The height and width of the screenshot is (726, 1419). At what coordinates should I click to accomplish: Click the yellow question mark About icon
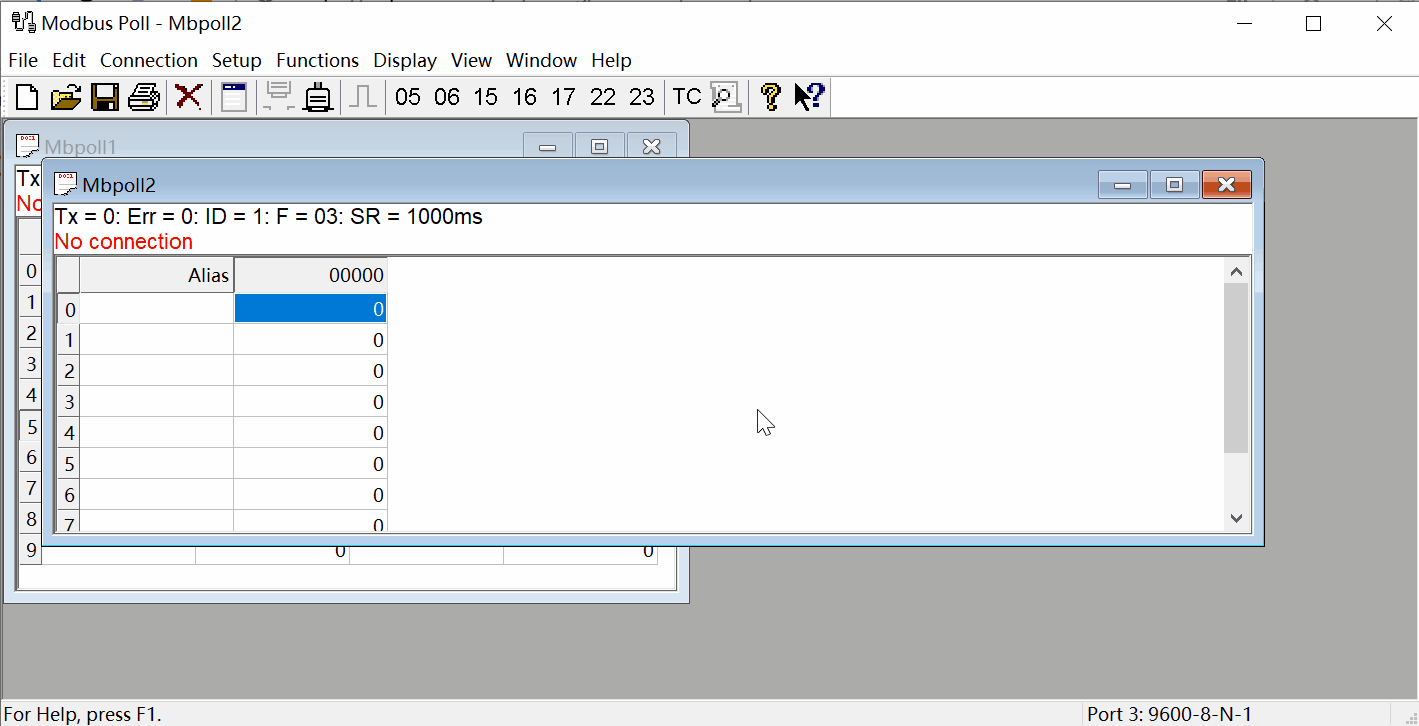tap(770, 97)
